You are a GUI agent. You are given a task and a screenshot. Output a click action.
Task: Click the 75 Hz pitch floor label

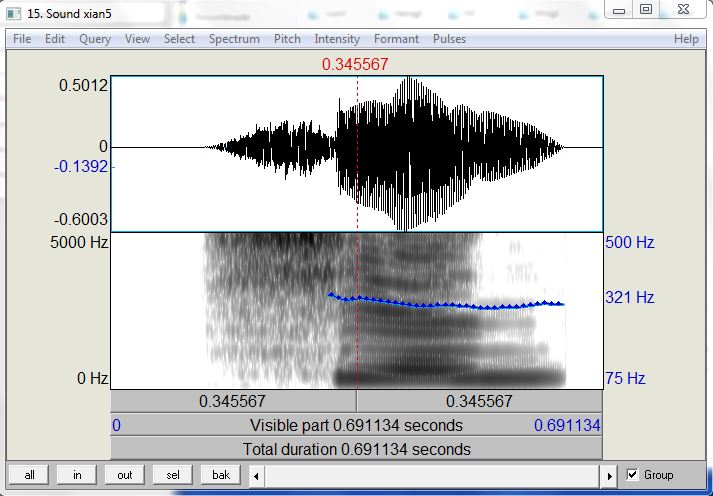625,378
